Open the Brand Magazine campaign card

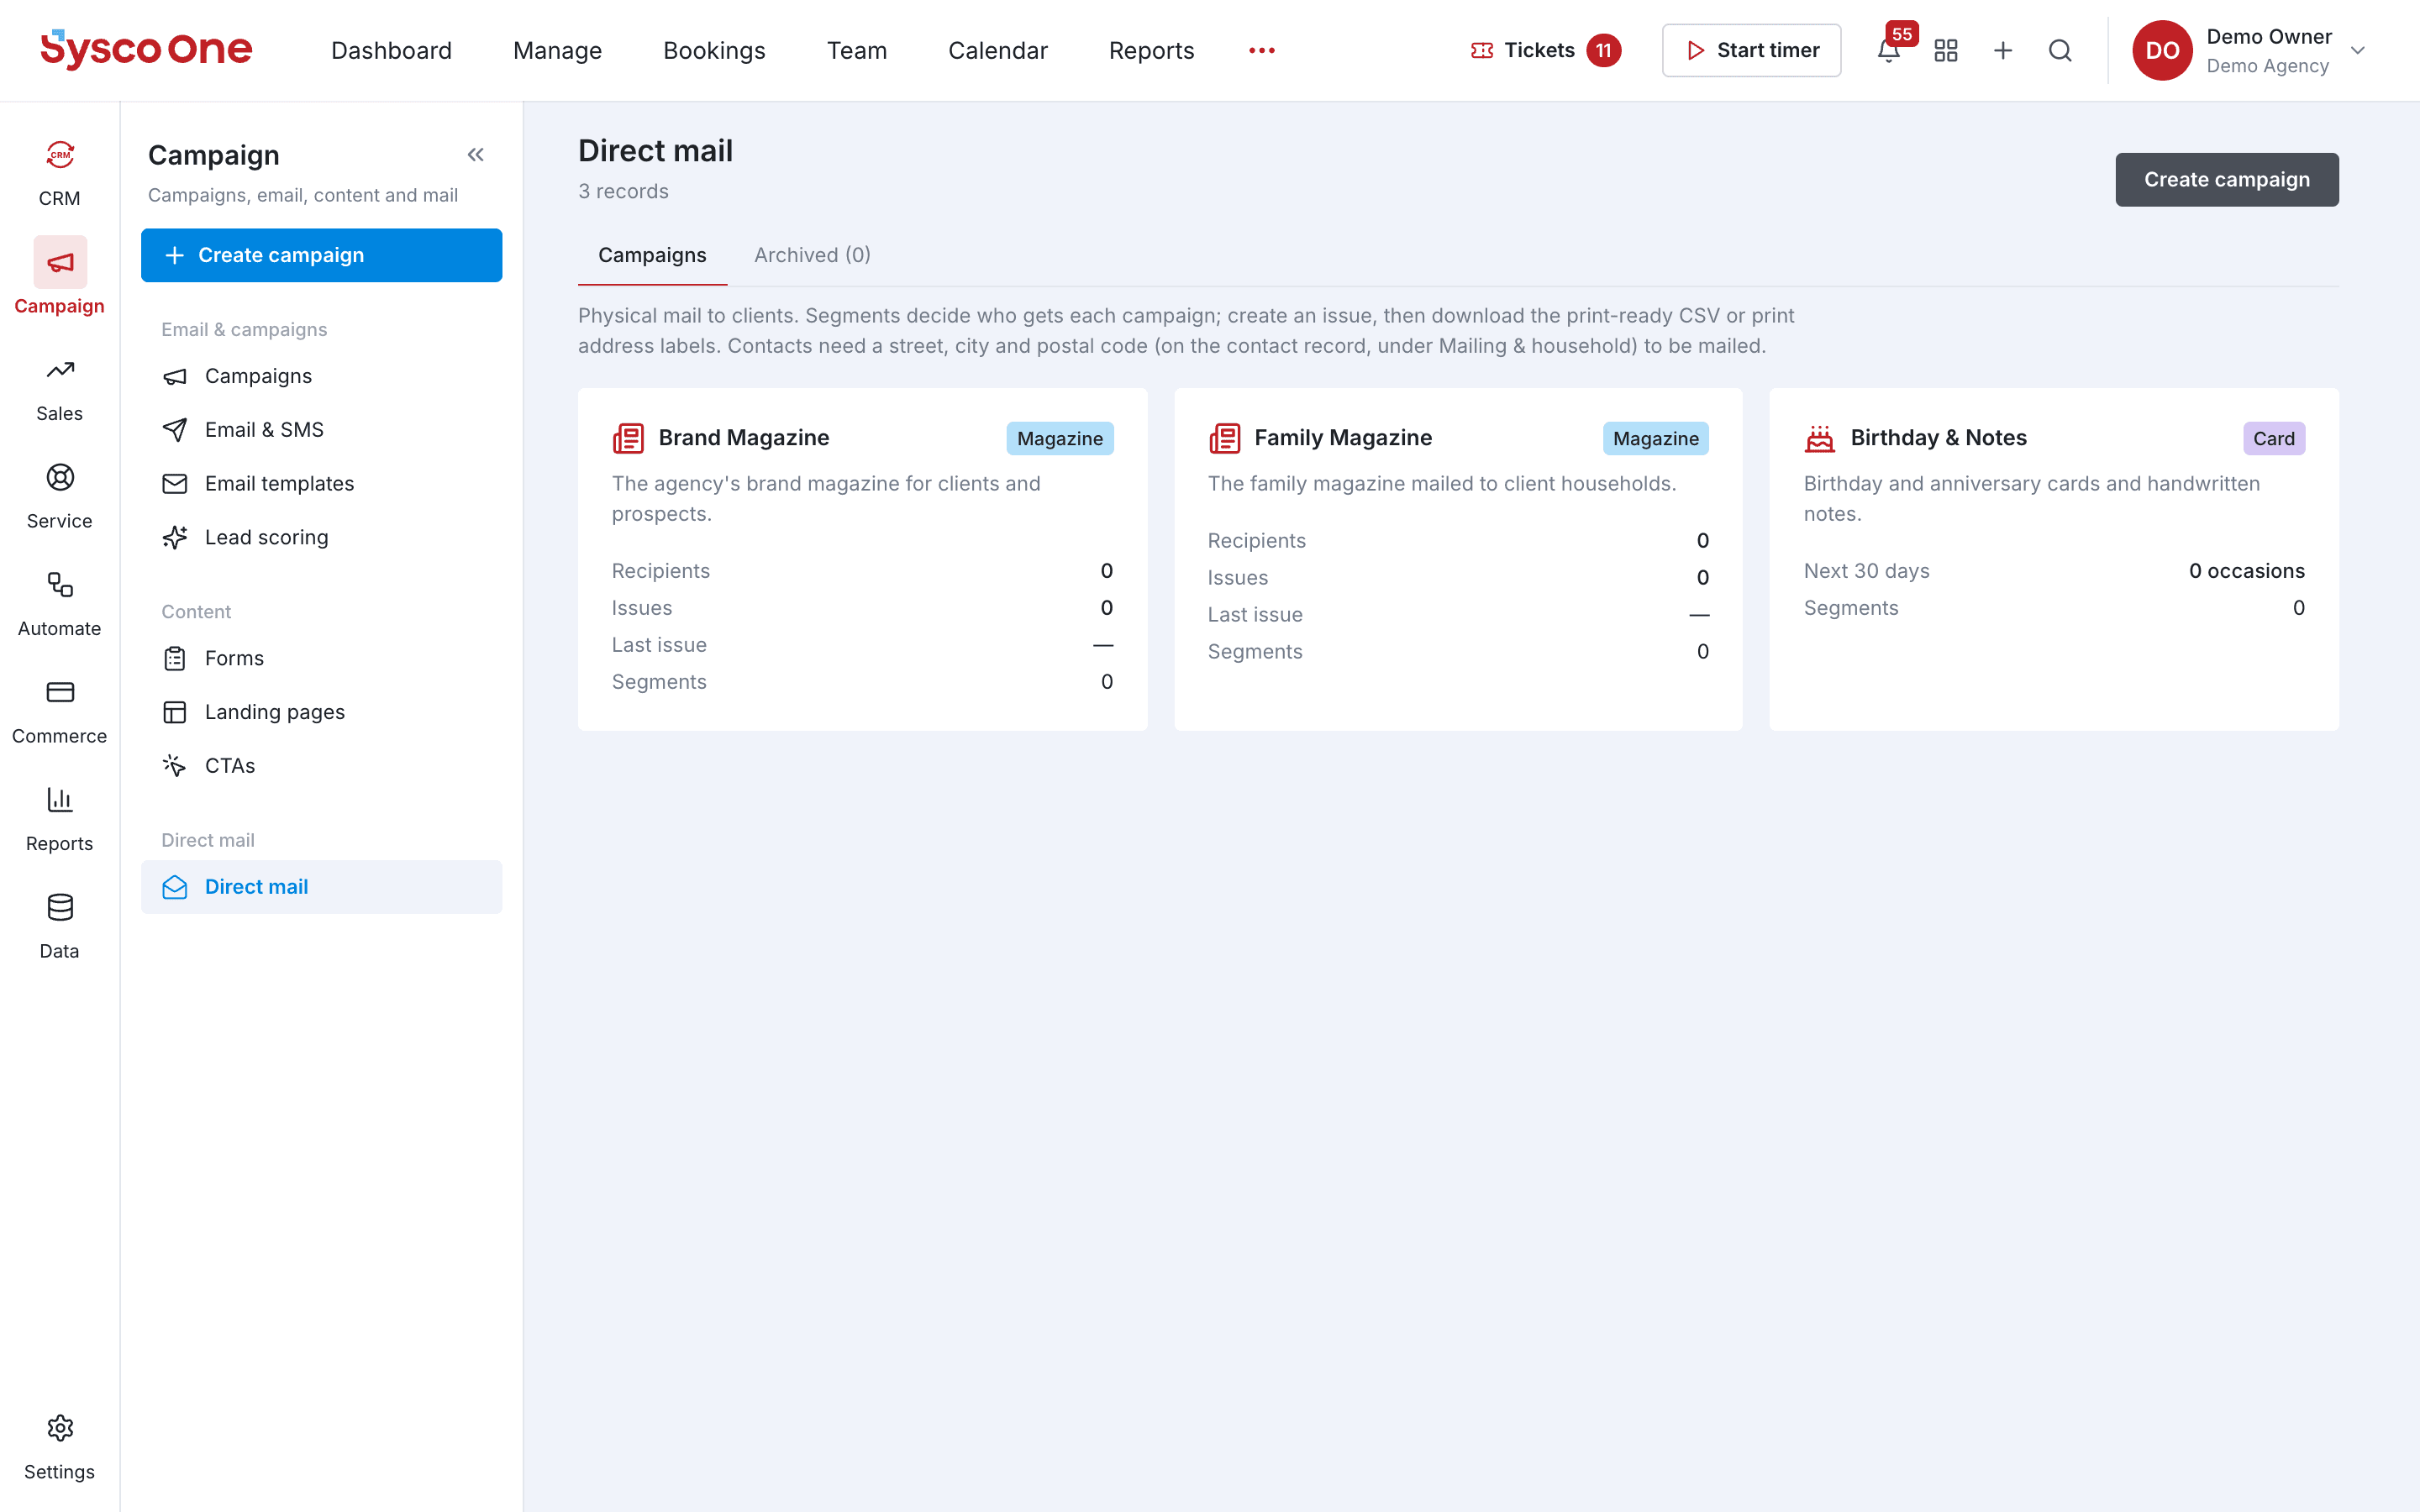click(x=862, y=559)
